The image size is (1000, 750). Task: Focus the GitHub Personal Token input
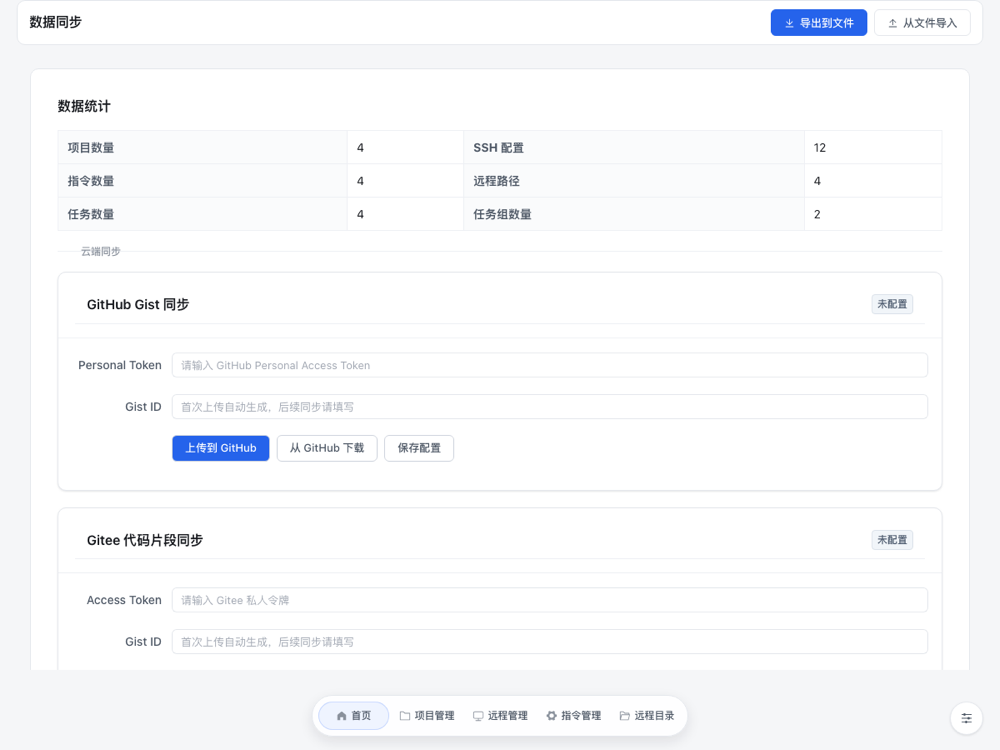click(550, 365)
